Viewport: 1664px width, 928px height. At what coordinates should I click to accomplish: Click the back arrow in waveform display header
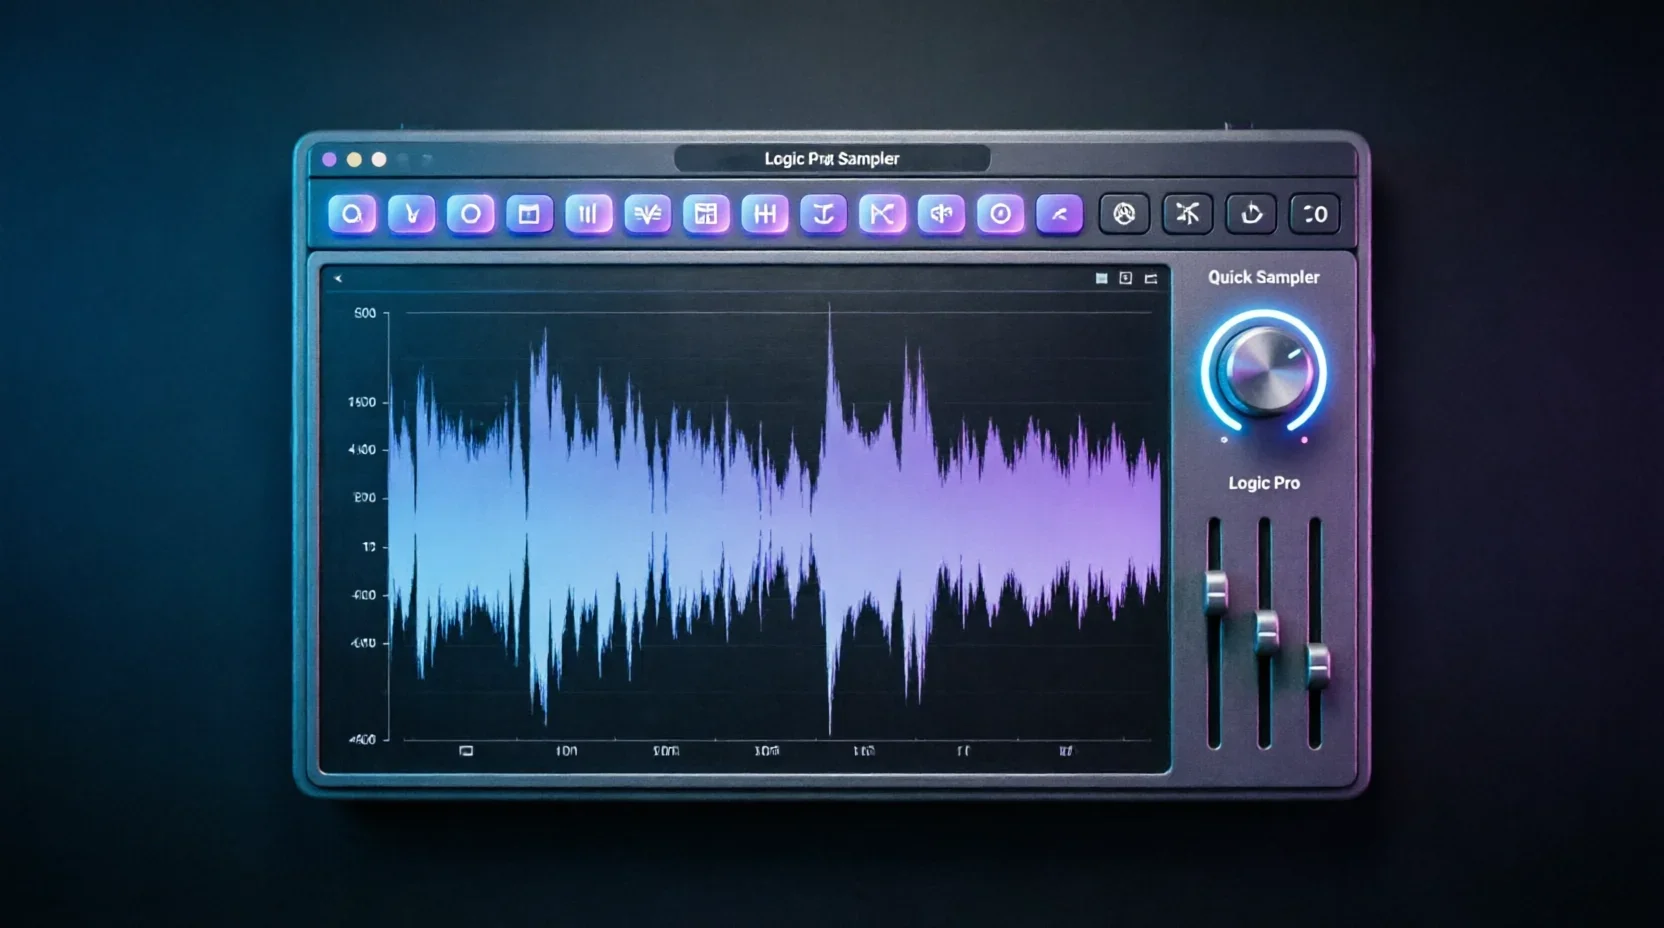coord(338,279)
